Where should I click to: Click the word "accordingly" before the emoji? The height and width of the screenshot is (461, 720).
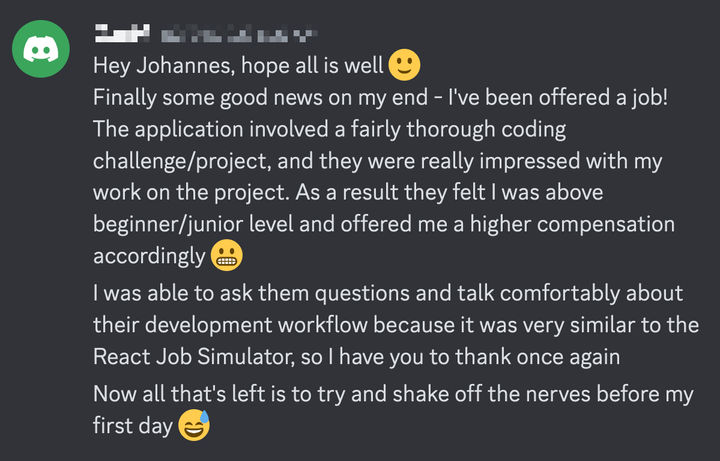click(x=149, y=256)
